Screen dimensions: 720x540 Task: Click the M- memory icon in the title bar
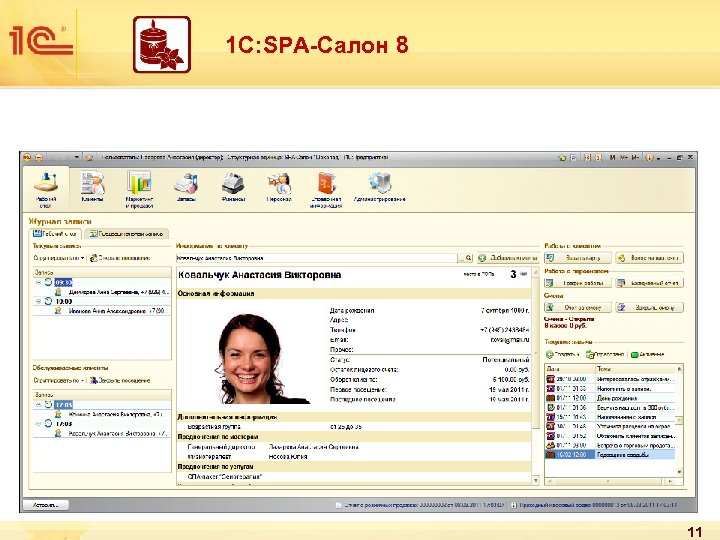click(x=635, y=158)
